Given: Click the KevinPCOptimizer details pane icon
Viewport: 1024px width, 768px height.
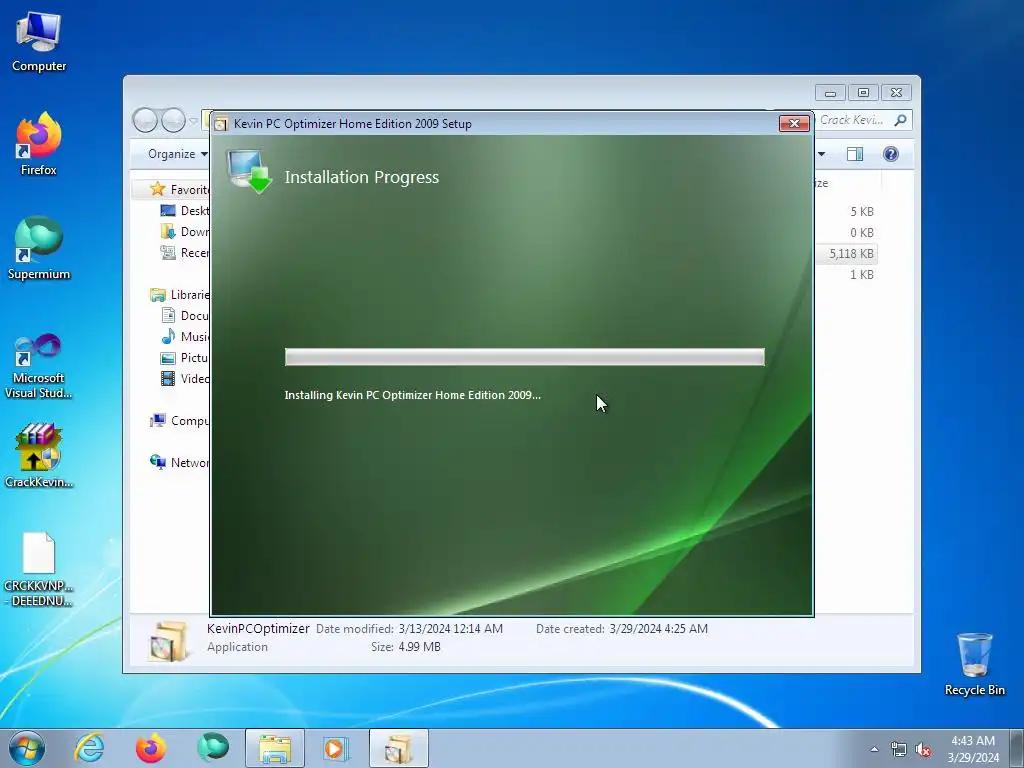Looking at the screenshot, I should pos(167,641).
